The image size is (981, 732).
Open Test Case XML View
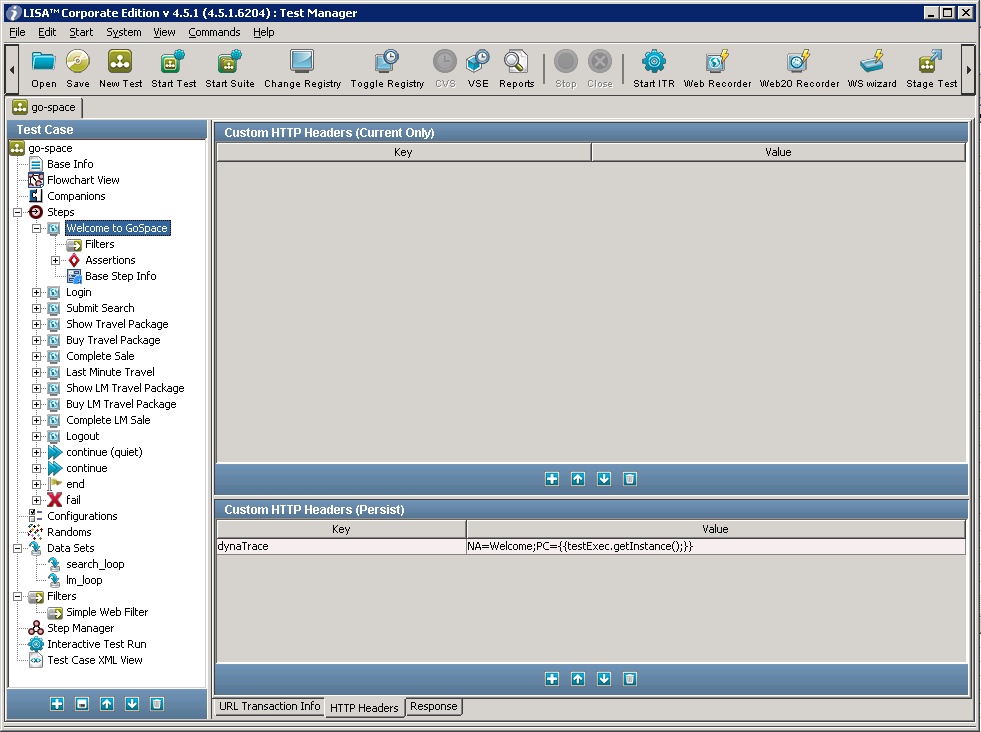tap(94, 661)
